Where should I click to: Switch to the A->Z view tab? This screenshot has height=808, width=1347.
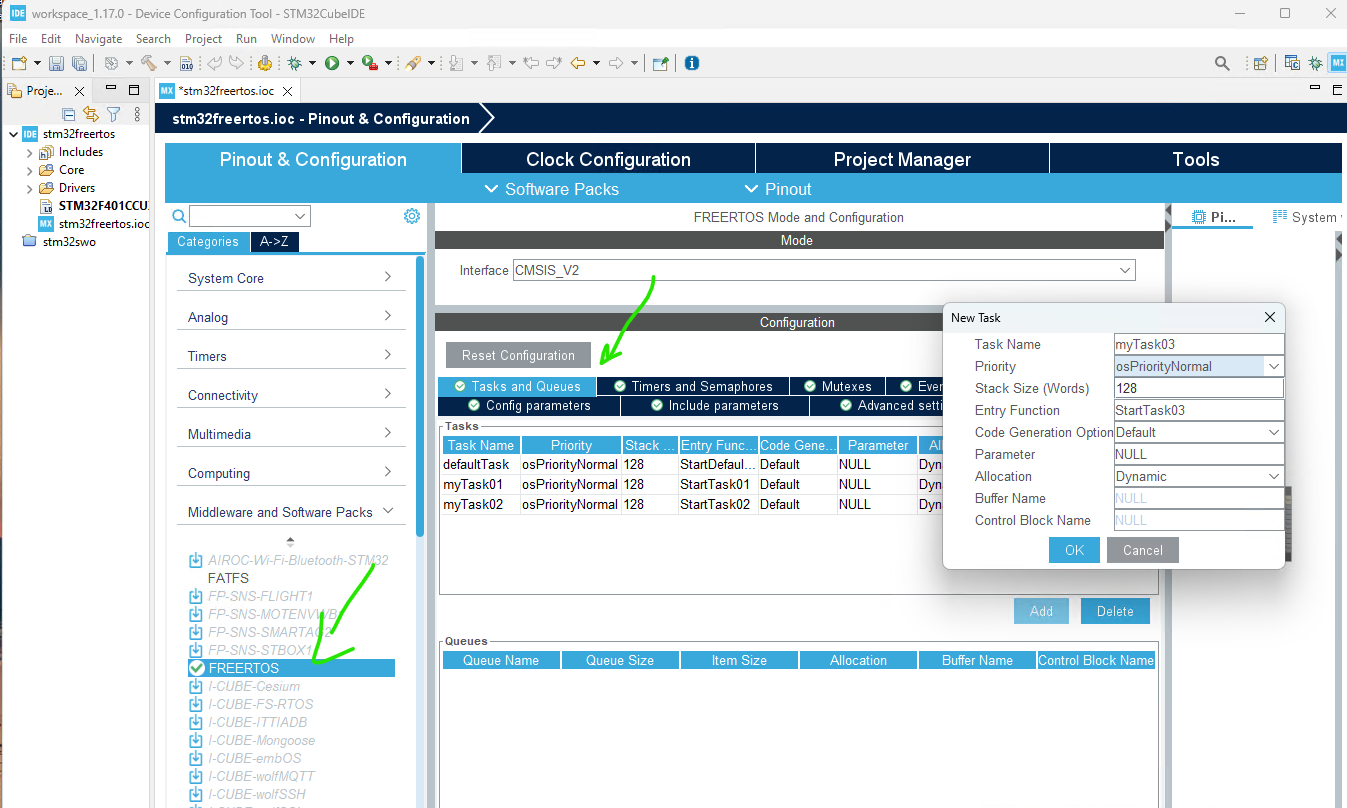[x=274, y=241]
